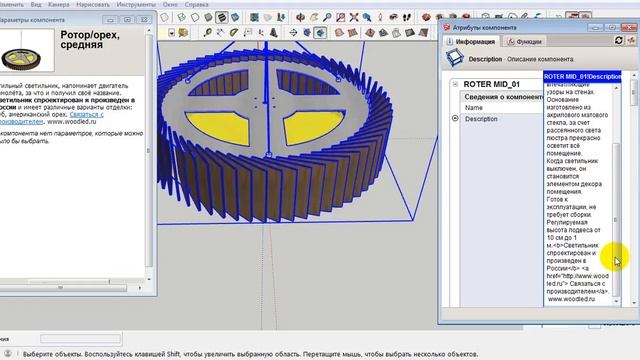Open the Камера menu

58,4
